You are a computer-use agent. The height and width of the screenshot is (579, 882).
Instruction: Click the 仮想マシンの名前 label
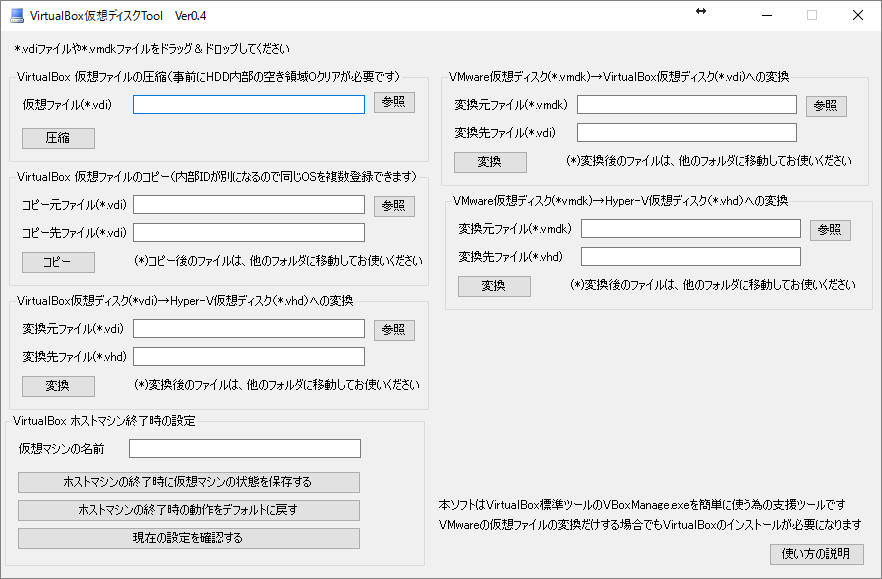click(61, 448)
